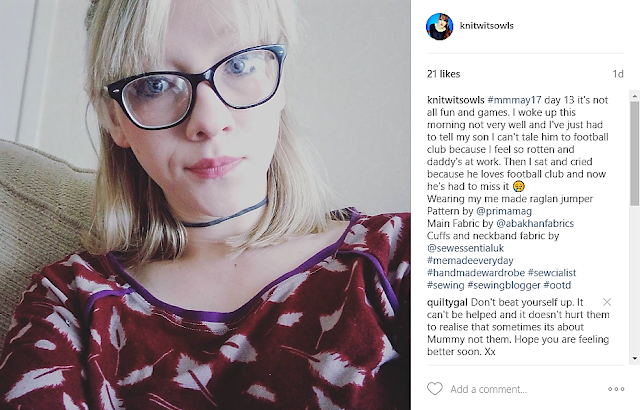640x410 pixels.
Task: Like the post with the heart icon
Action: click(435, 389)
